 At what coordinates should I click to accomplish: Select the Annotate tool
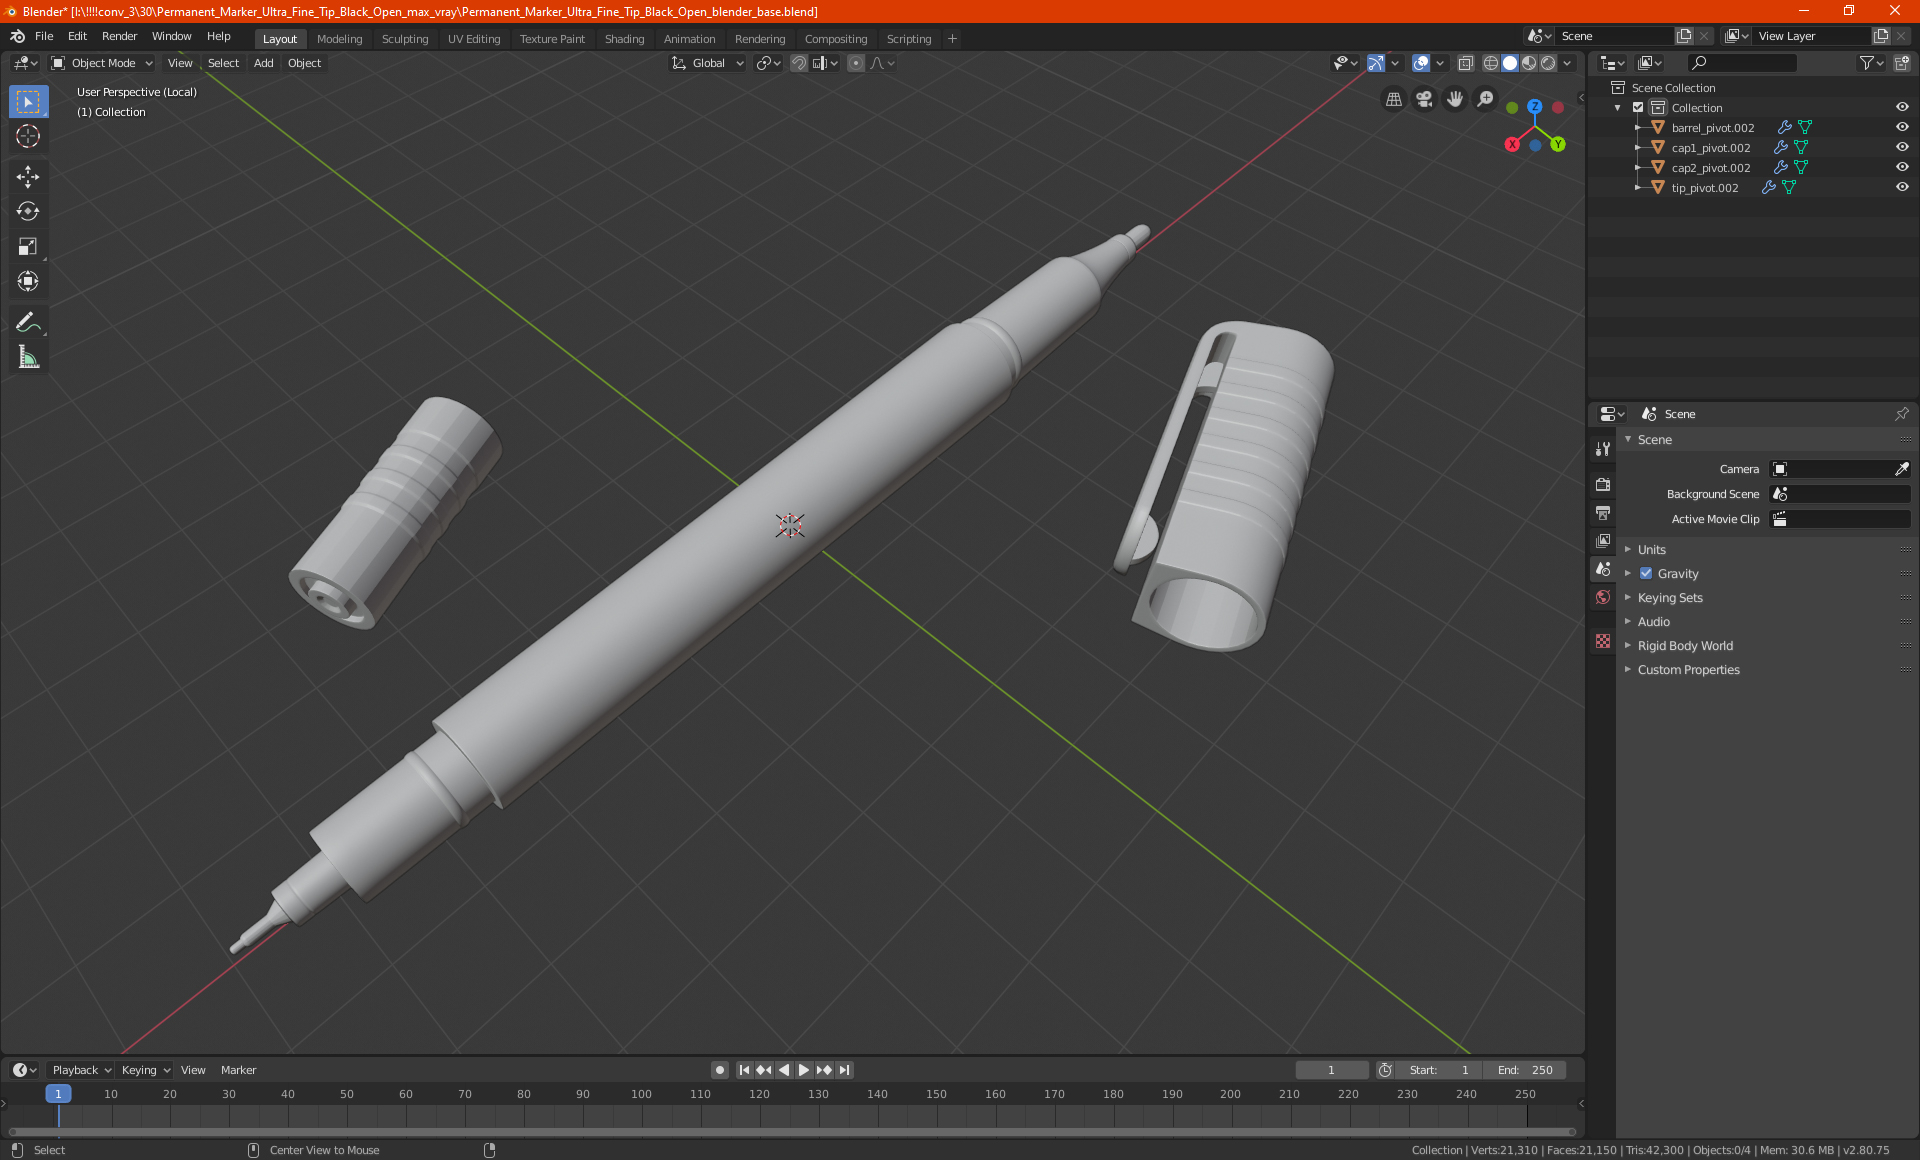point(28,322)
